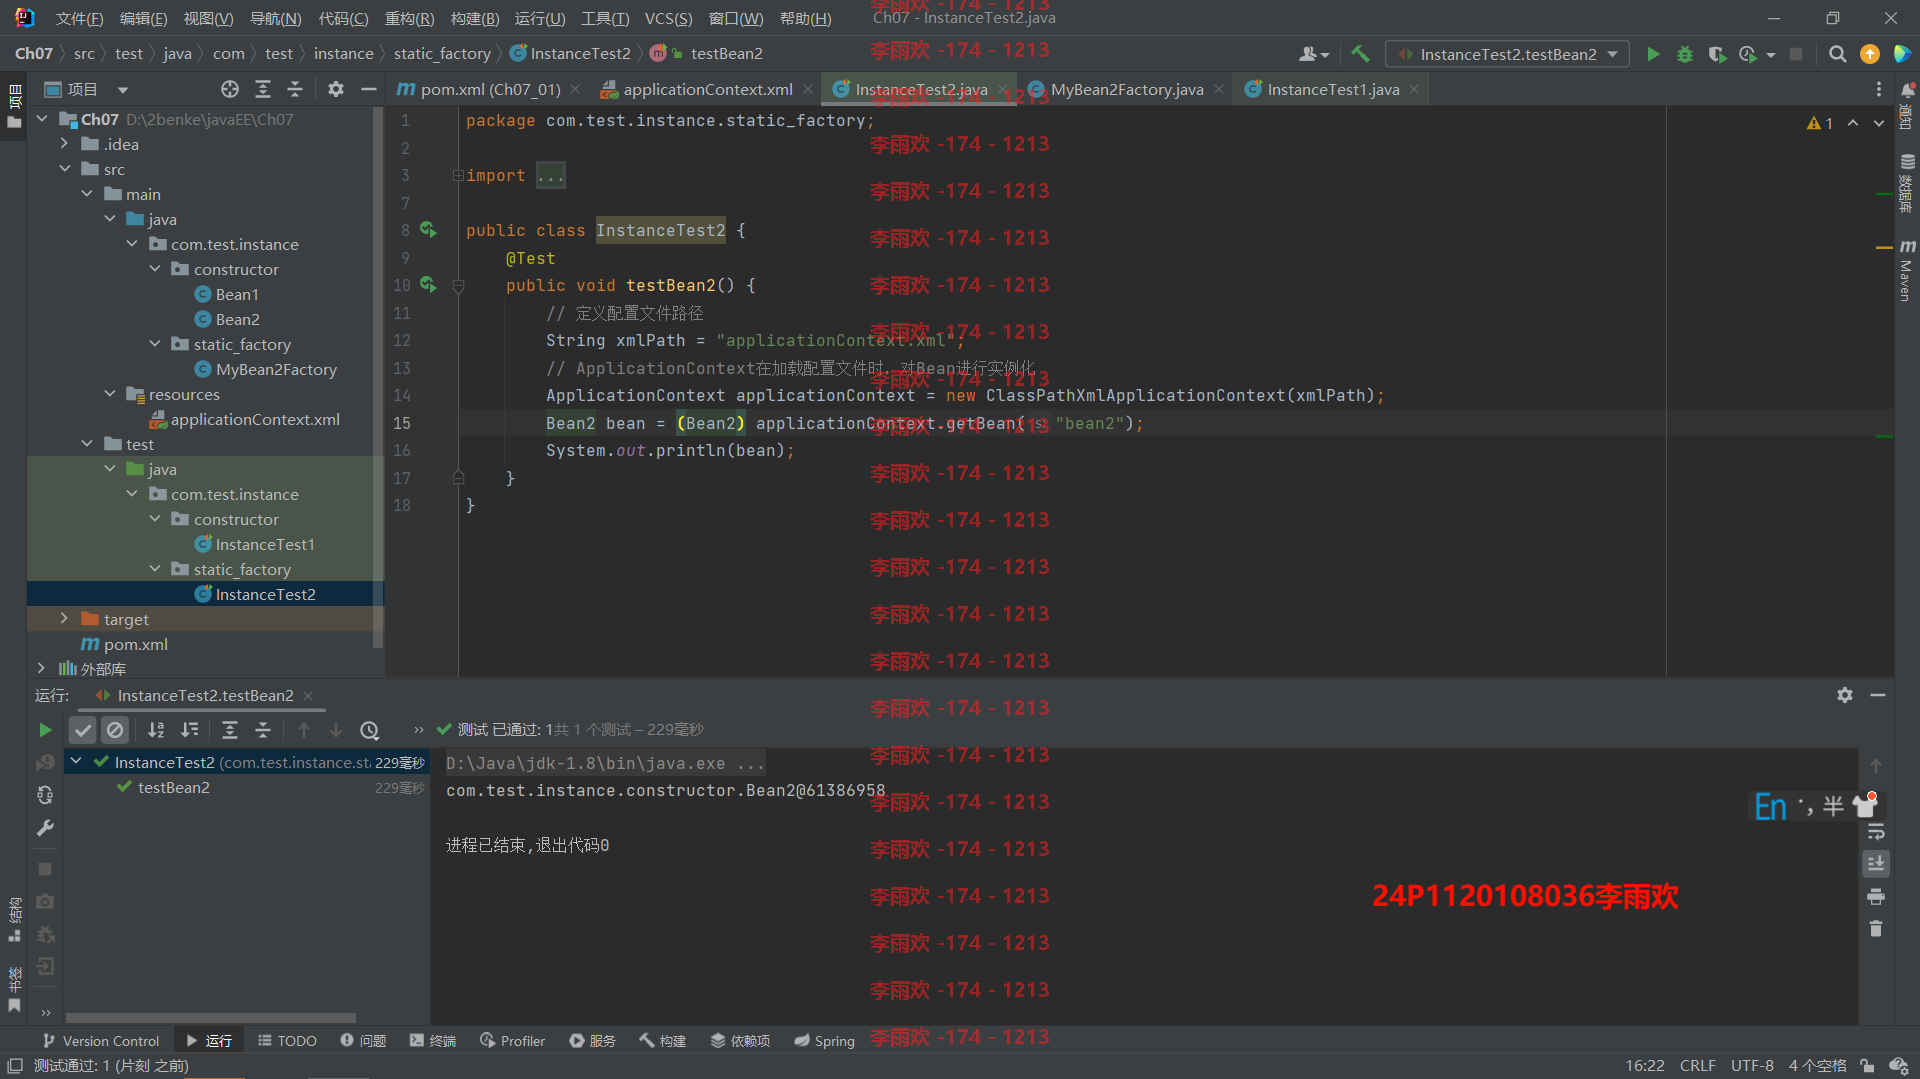The width and height of the screenshot is (1920, 1079).
Task: Click En input method indicator
Action: pyautogui.click(x=1770, y=807)
